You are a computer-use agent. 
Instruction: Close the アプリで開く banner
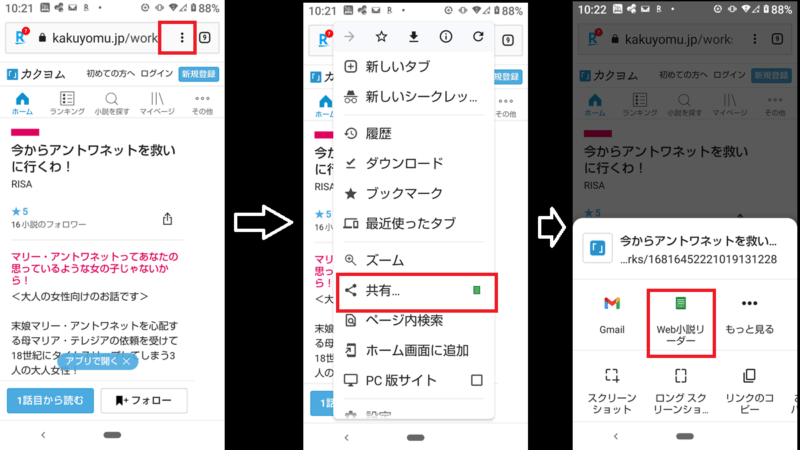pos(127,361)
